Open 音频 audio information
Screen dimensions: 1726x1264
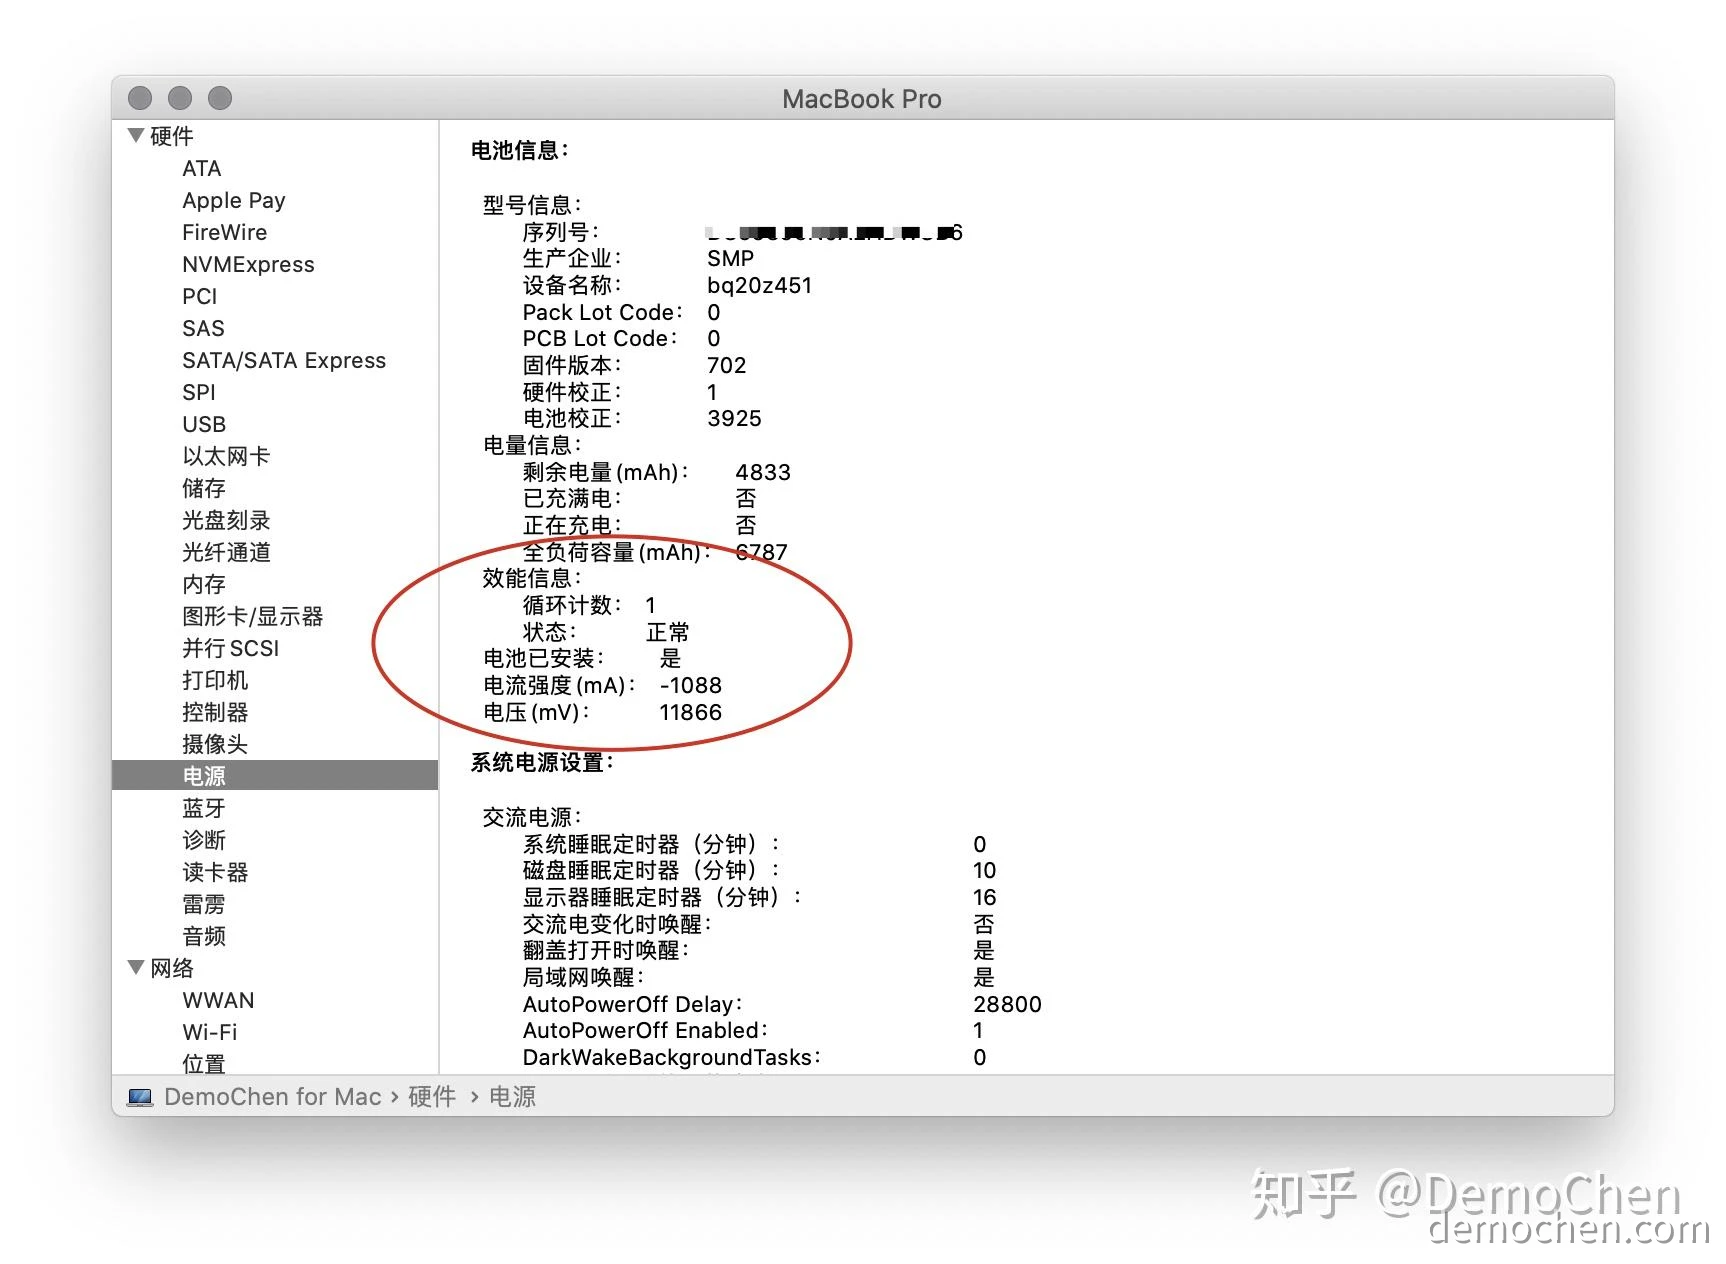tap(204, 936)
